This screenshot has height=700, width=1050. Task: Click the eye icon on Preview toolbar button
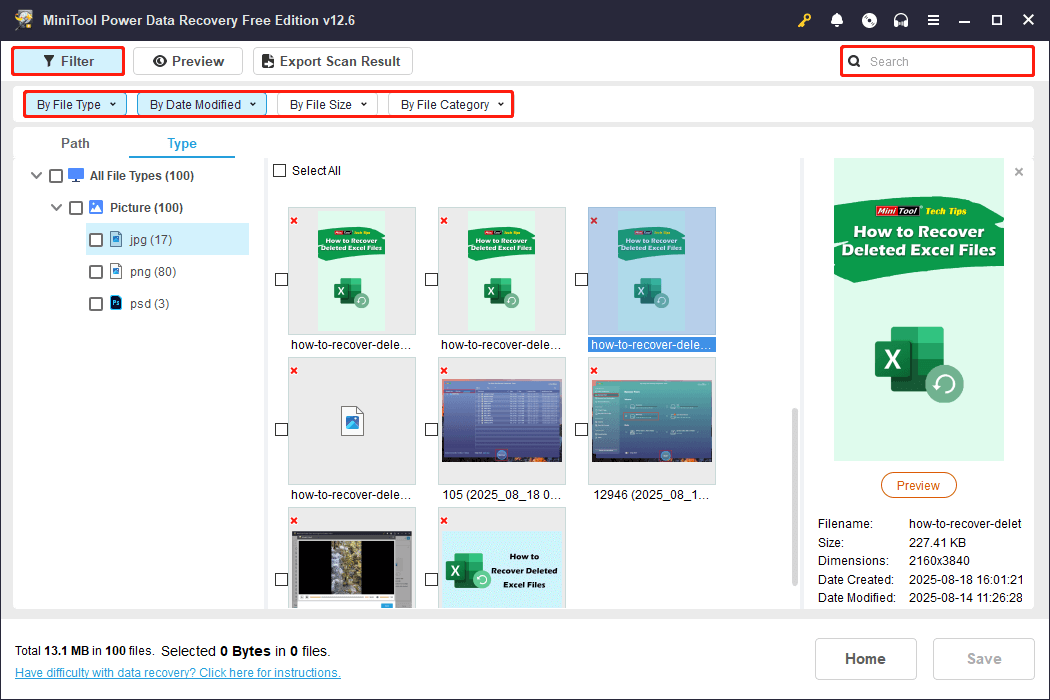tap(159, 62)
